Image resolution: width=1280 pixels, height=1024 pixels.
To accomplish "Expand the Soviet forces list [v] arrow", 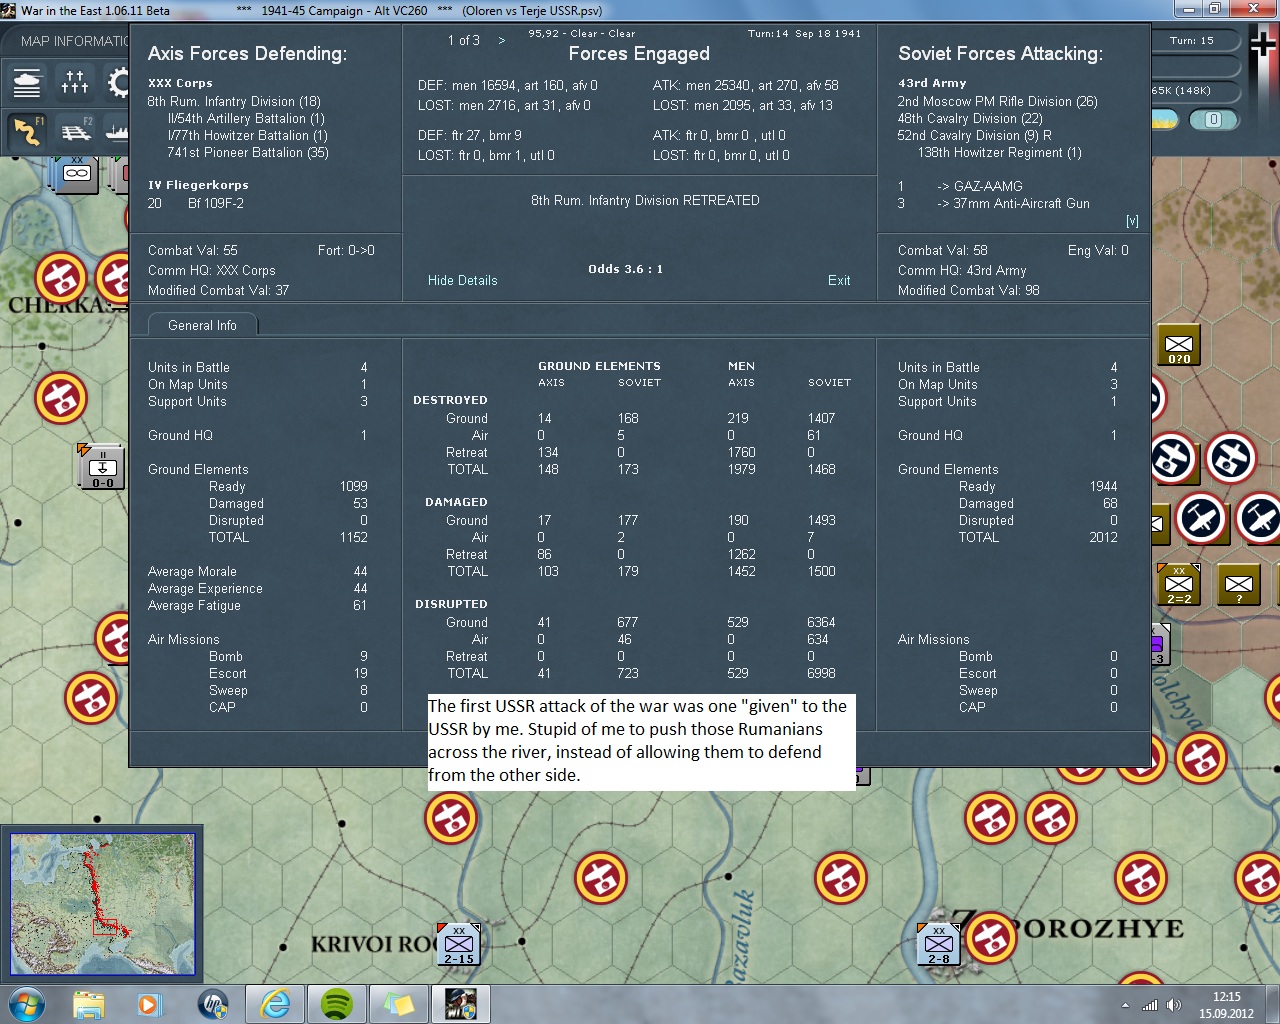I will [x=1132, y=221].
